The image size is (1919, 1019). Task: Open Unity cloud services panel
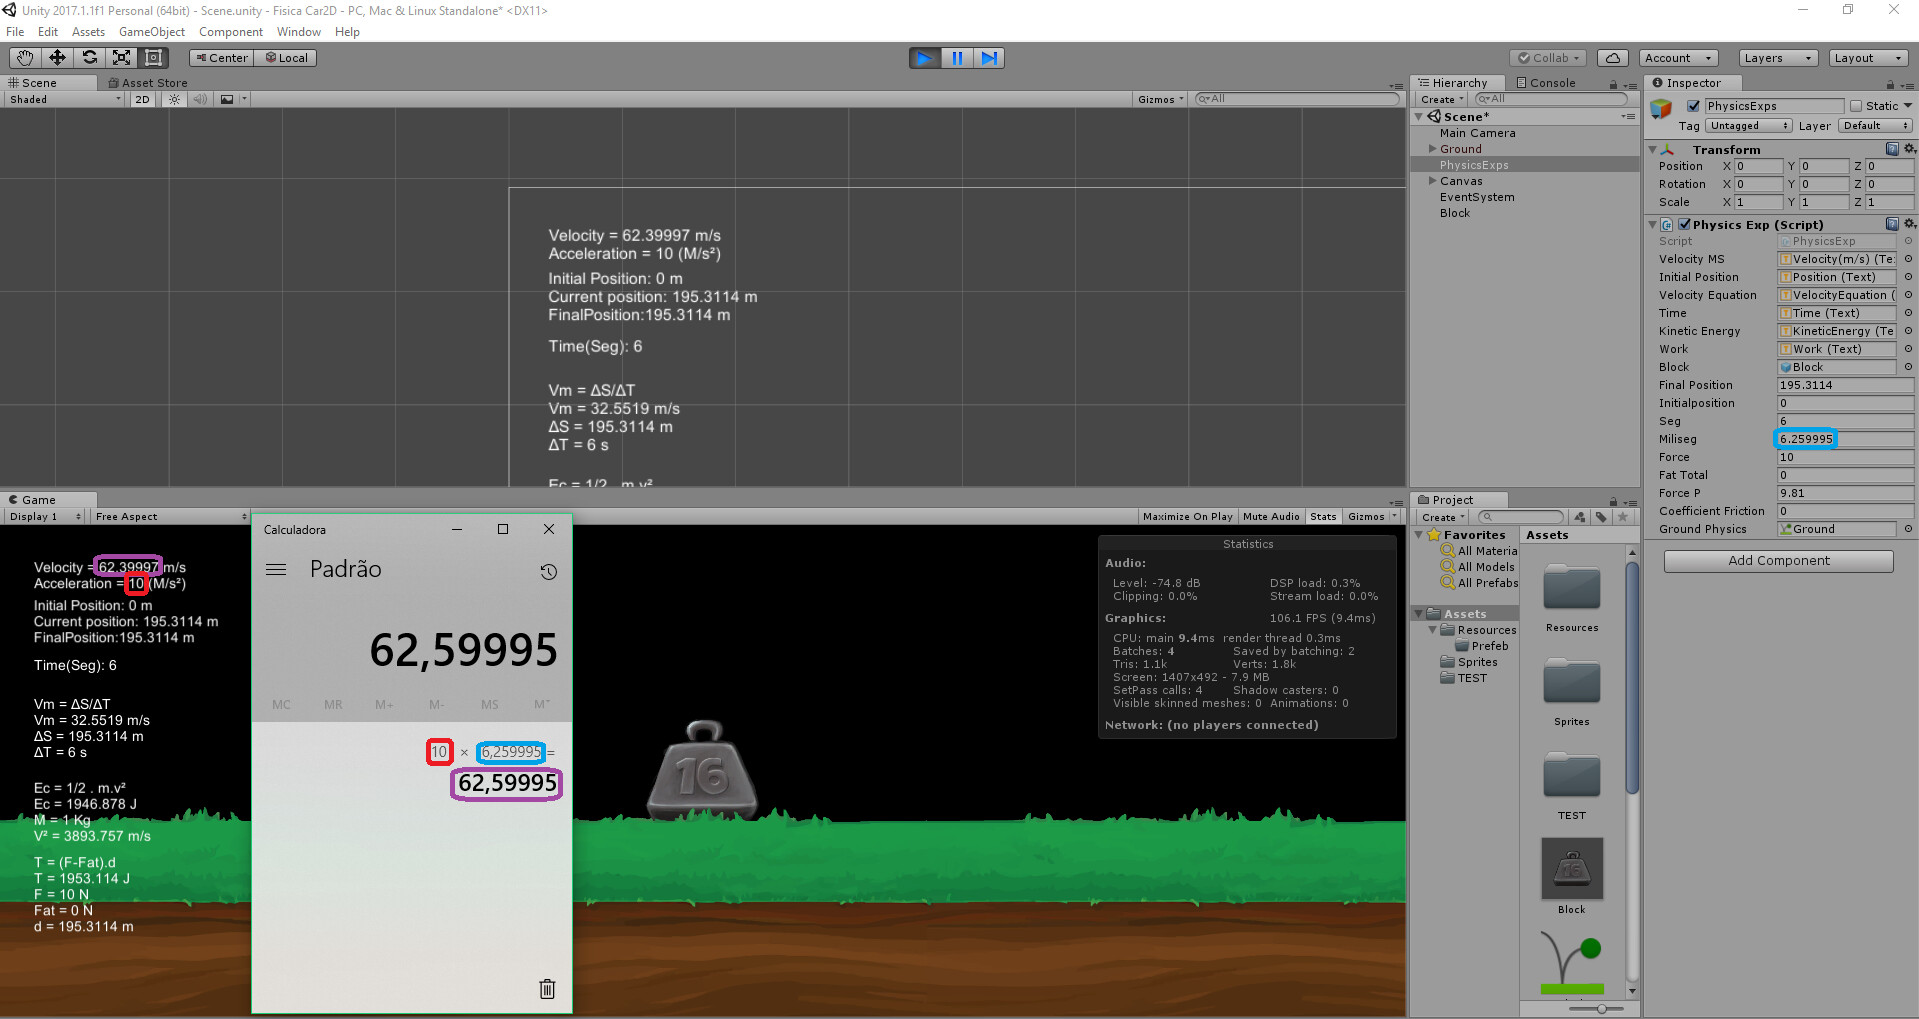pos(1613,57)
